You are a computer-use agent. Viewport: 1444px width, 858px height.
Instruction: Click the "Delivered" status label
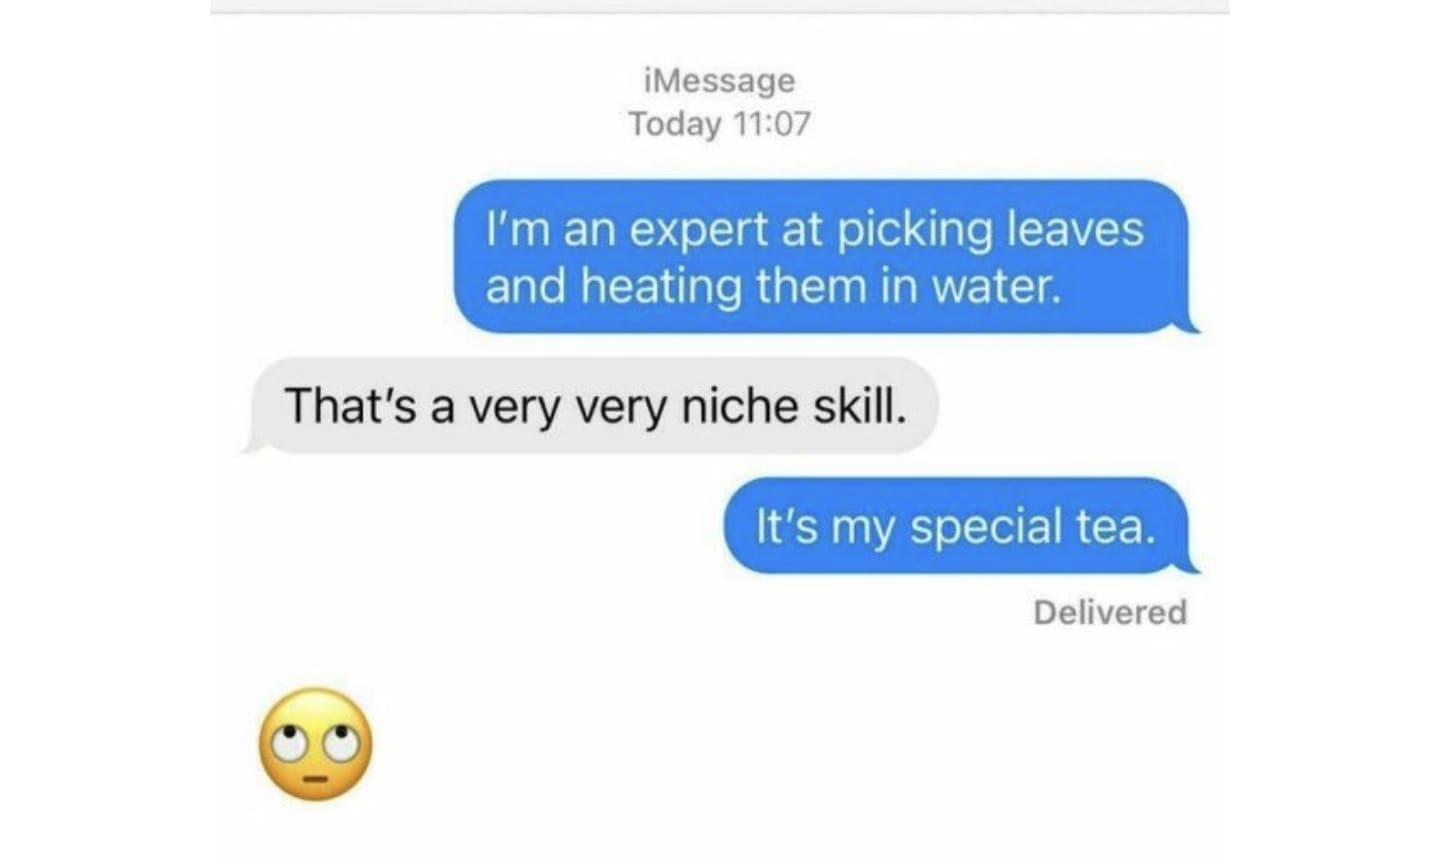(x=1110, y=612)
